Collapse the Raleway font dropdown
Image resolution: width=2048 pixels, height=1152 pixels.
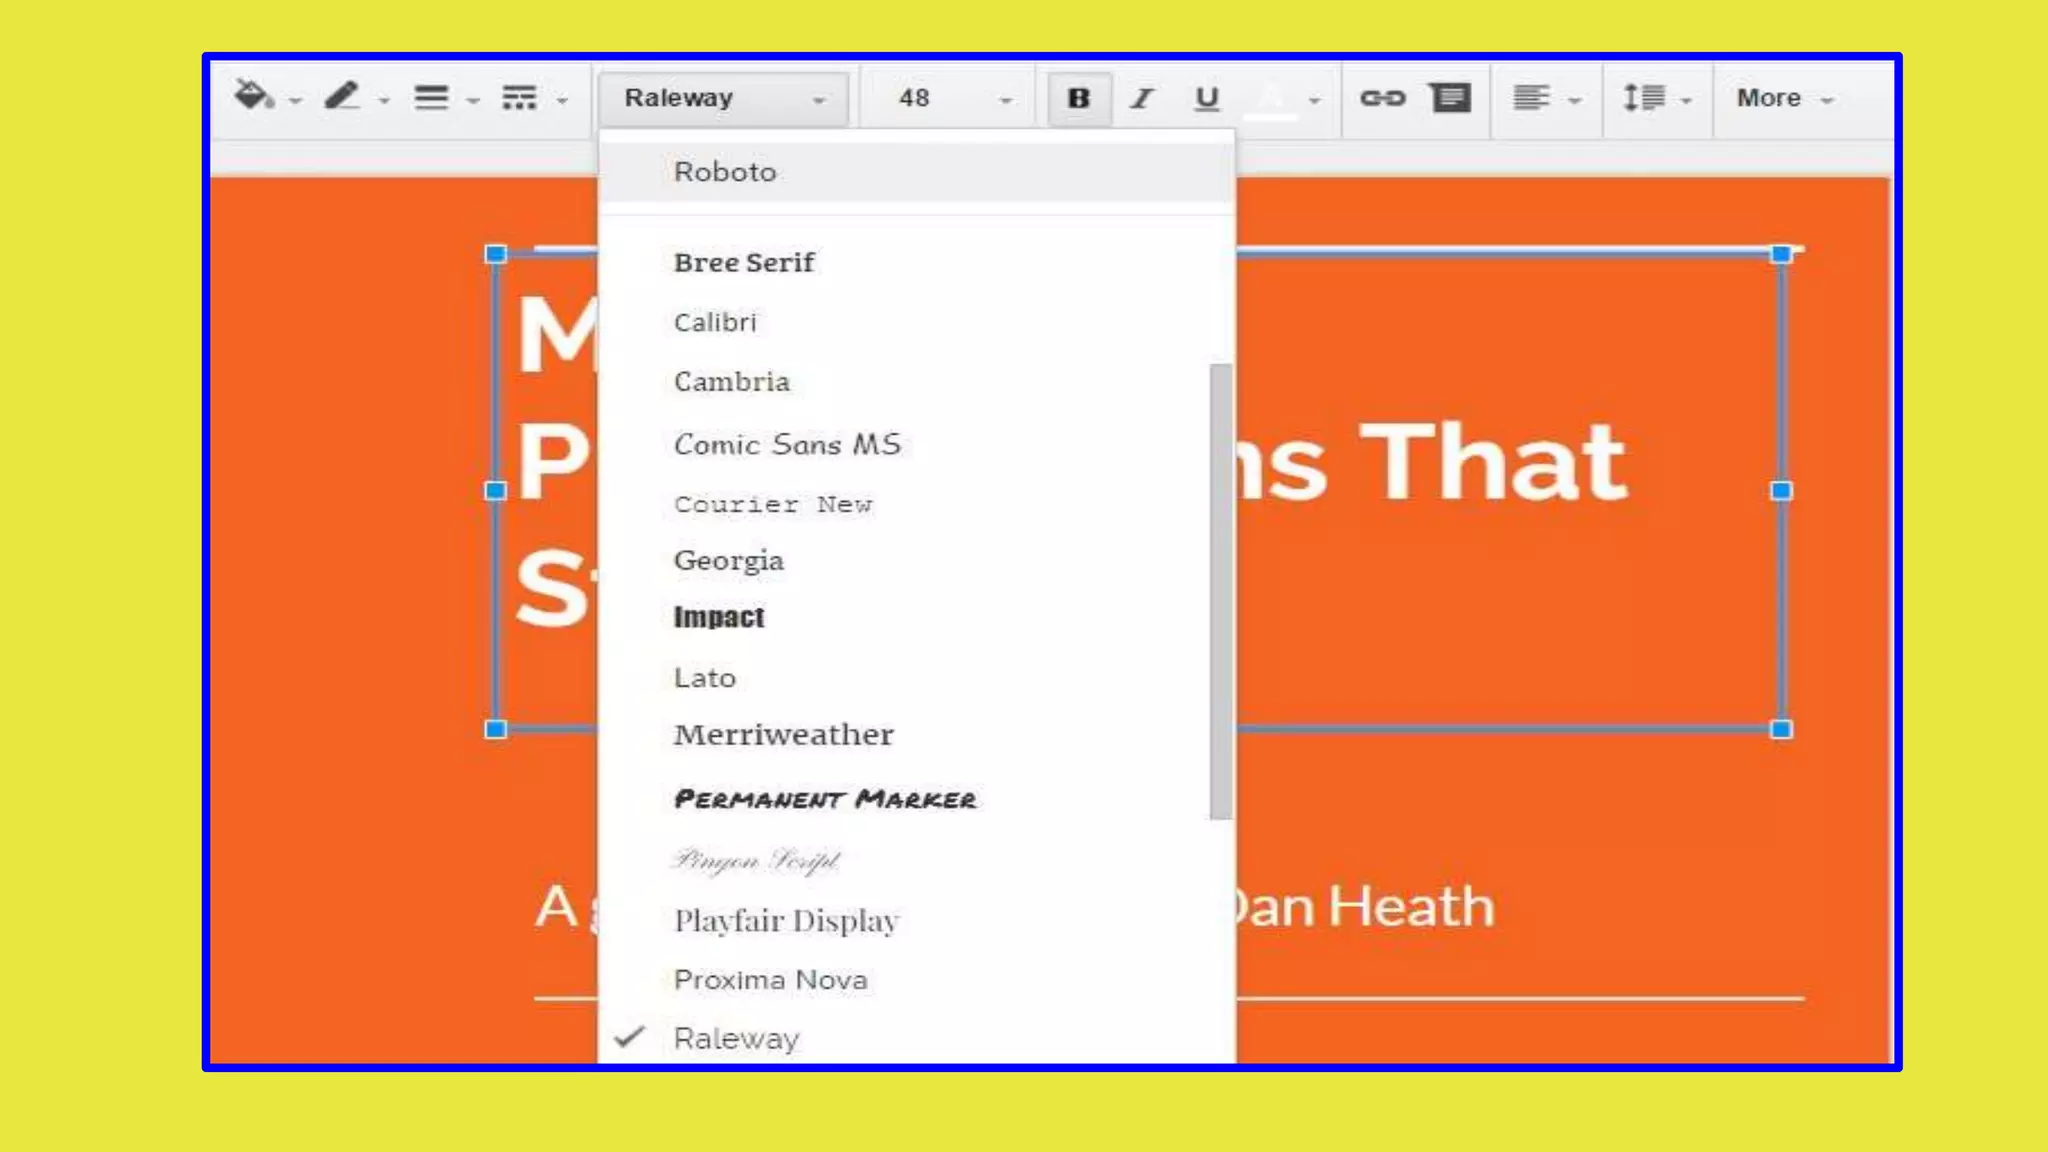[x=724, y=98]
